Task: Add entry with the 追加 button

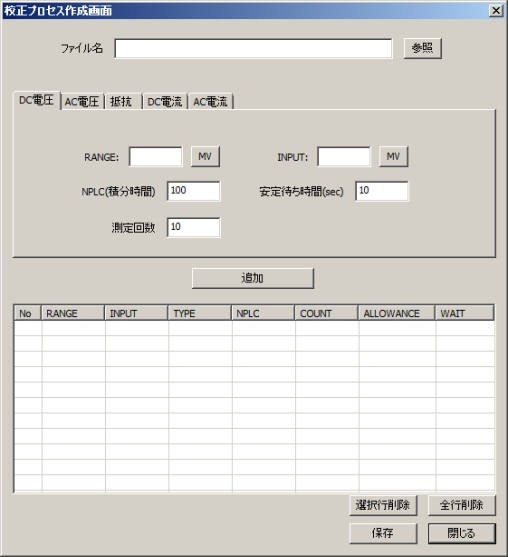Action: [x=253, y=278]
